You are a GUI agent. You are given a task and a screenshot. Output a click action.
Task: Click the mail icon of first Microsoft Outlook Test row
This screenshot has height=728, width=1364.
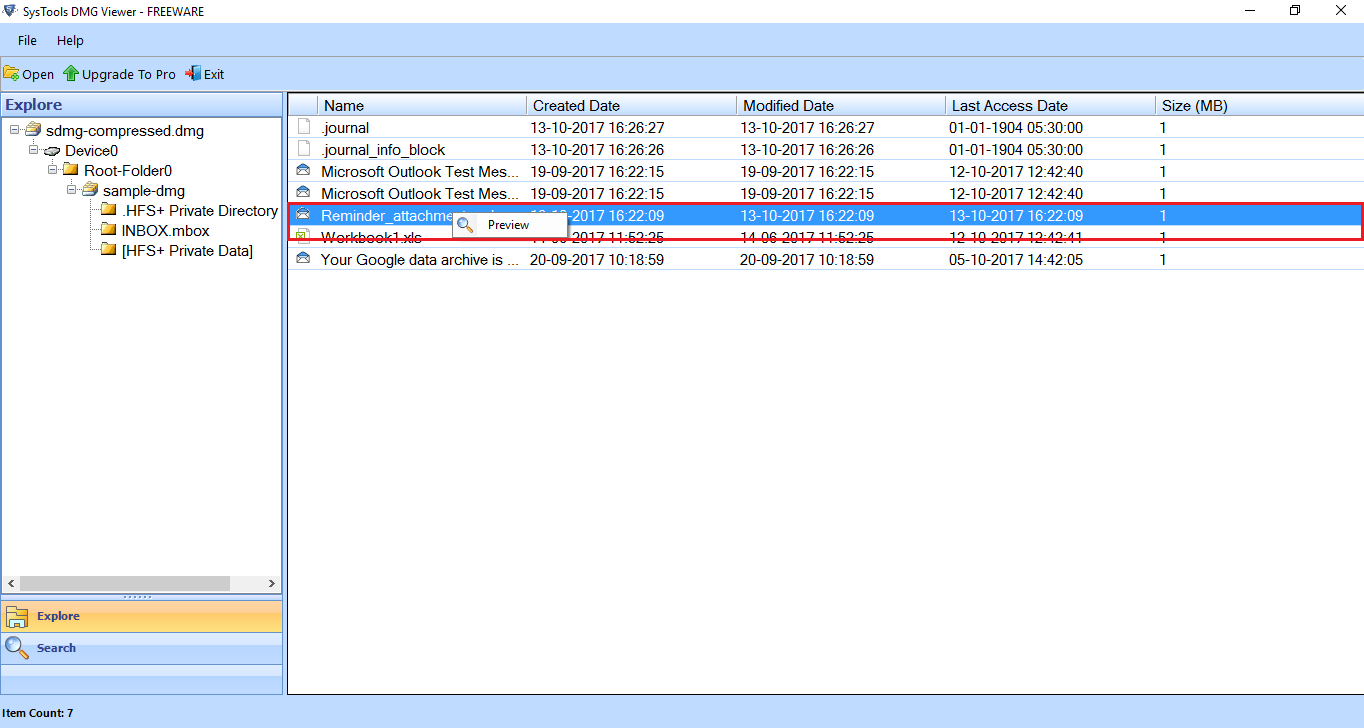click(x=304, y=171)
